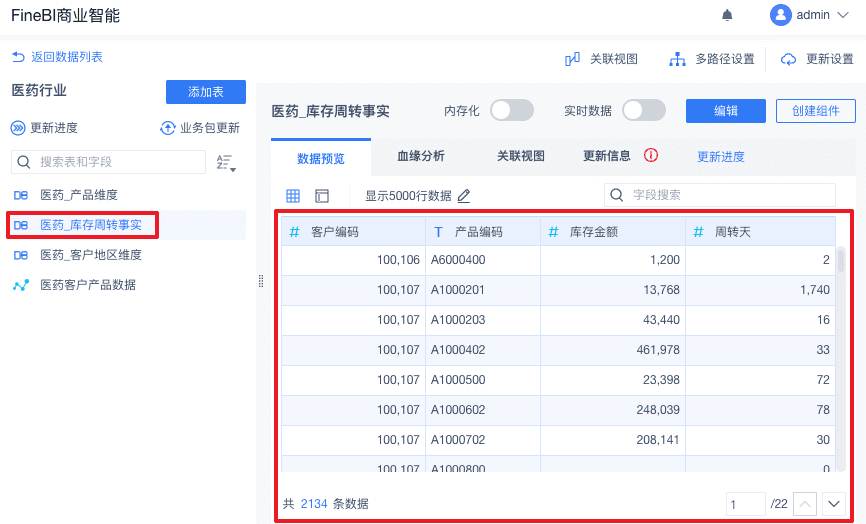Click the preview table vertical scrollbar
This screenshot has width=866, height=524.
841,260
